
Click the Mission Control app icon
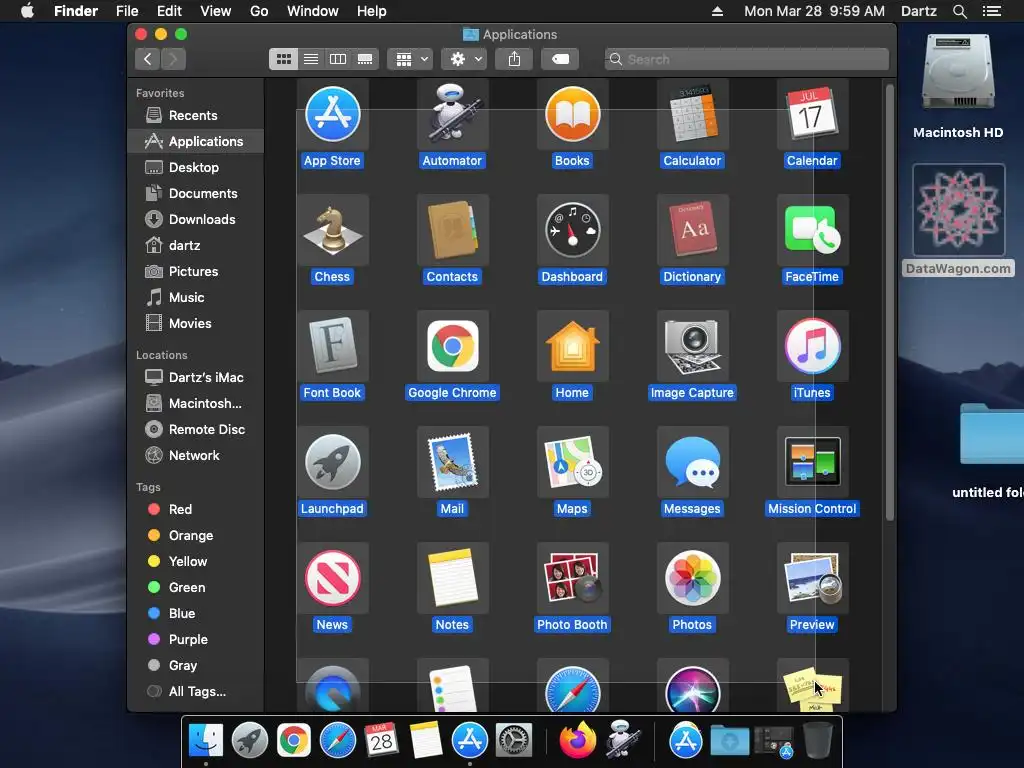[x=812, y=462]
